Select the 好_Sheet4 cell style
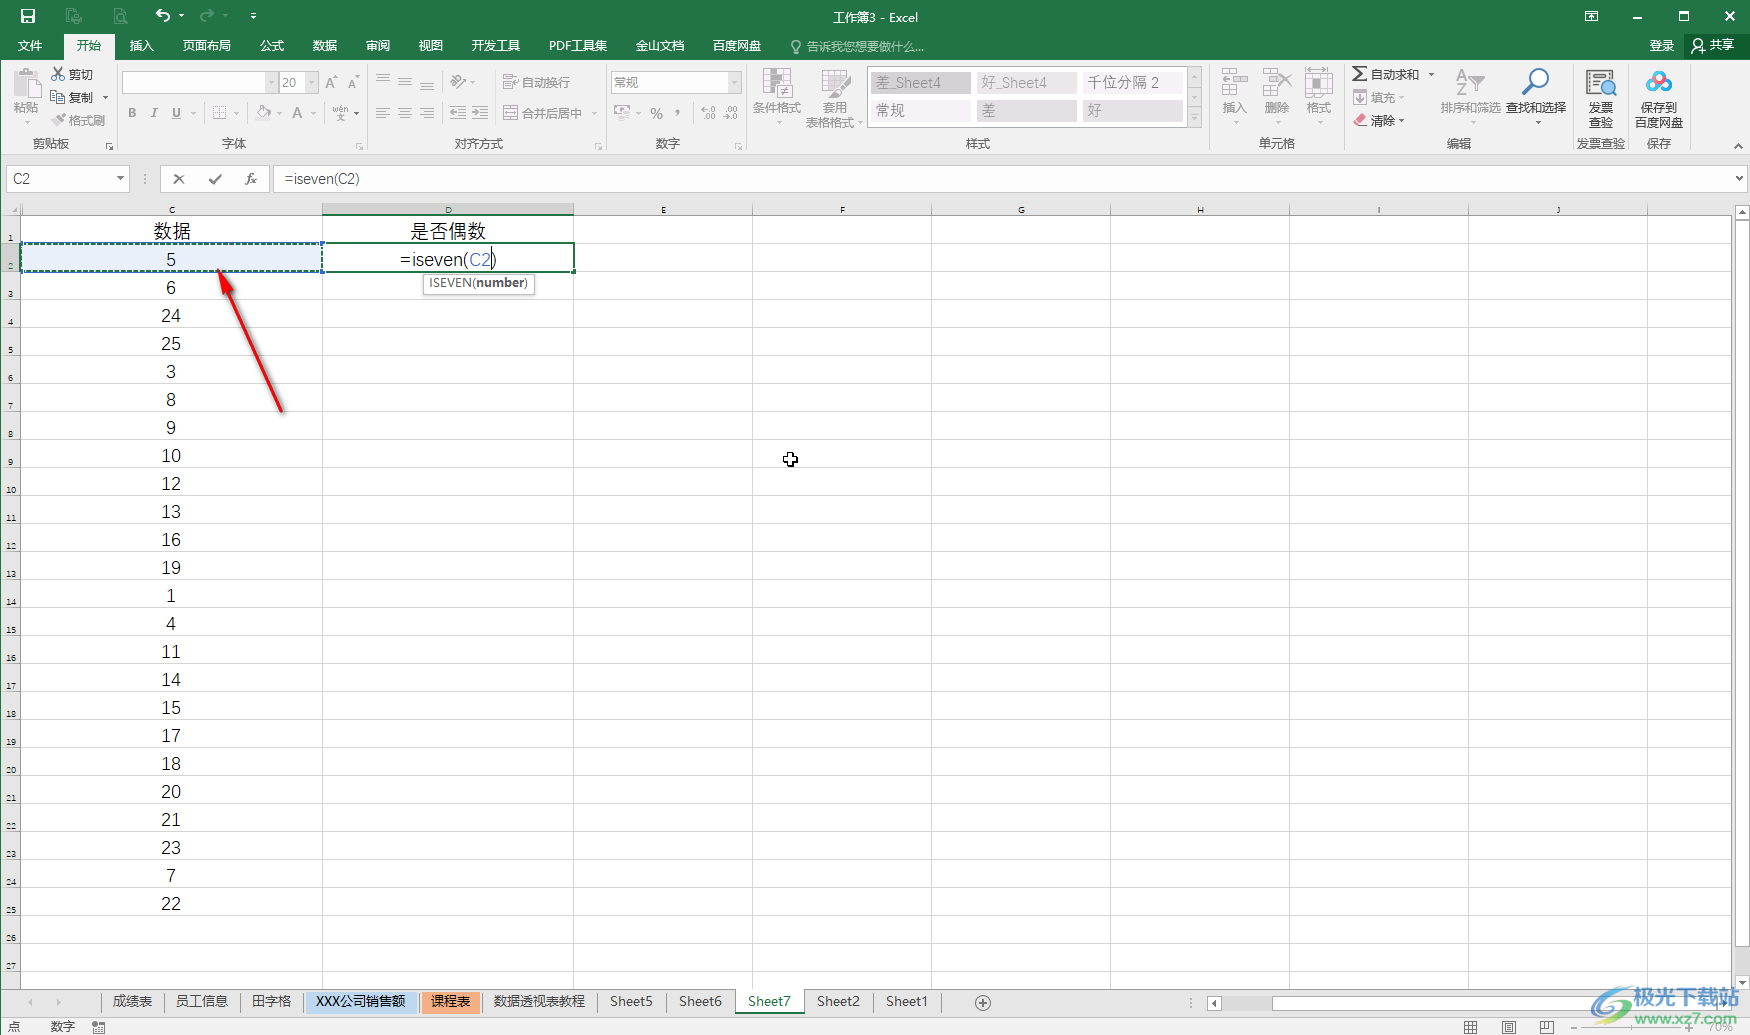Viewport: 1750px width, 1035px height. click(x=1027, y=82)
